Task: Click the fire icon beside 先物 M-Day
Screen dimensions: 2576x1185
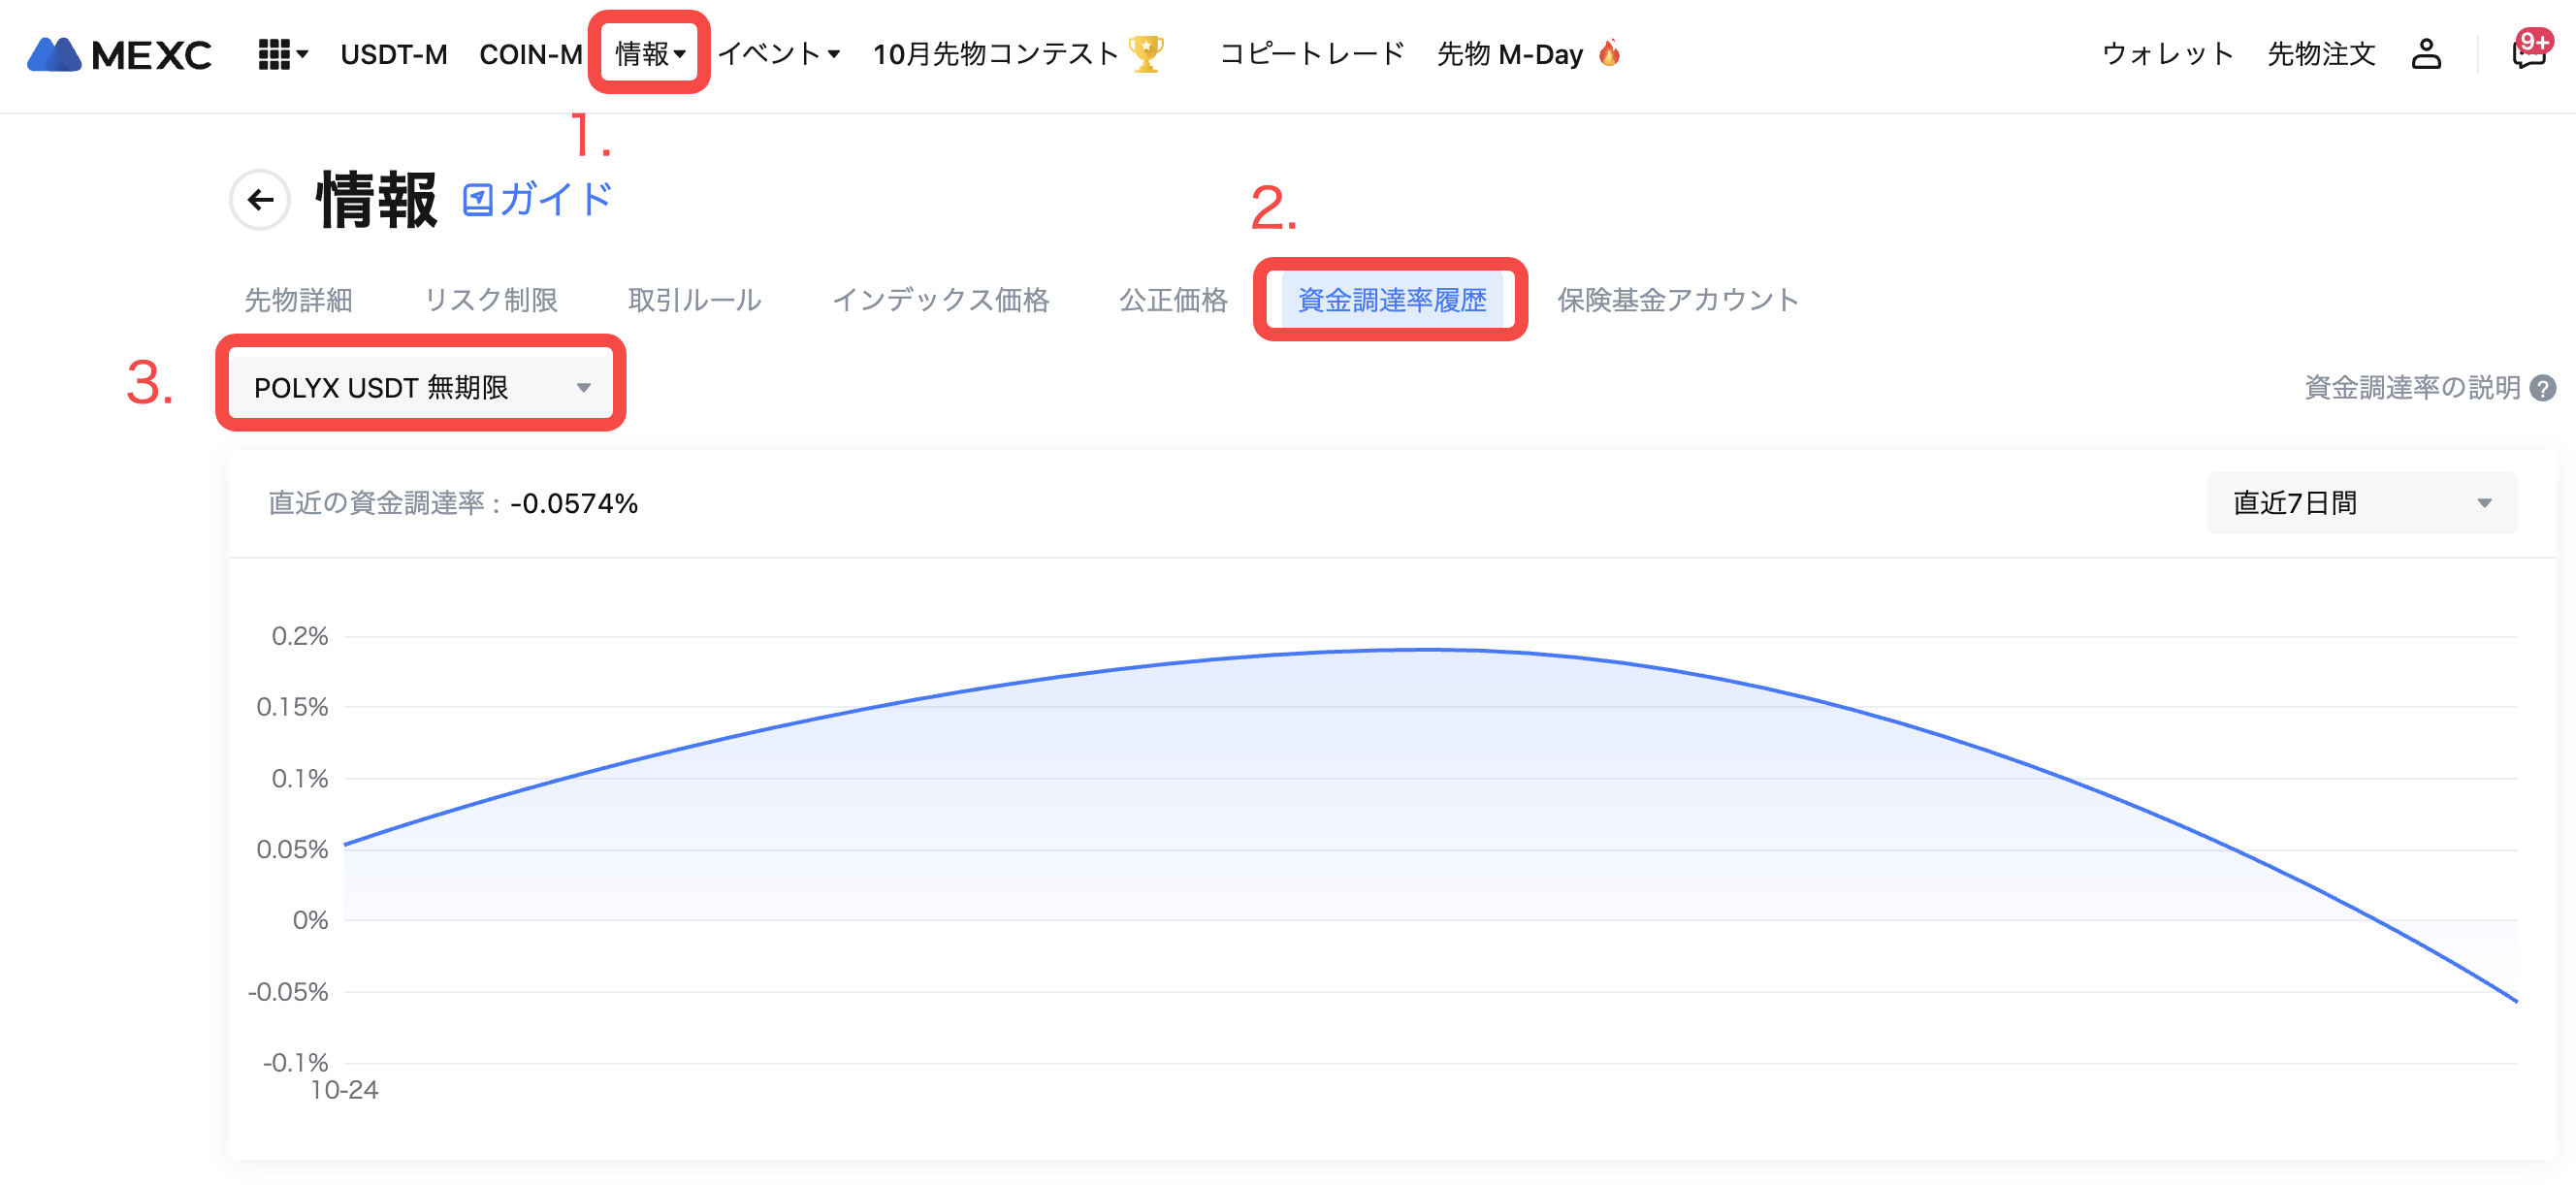Action: [1609, 53]
